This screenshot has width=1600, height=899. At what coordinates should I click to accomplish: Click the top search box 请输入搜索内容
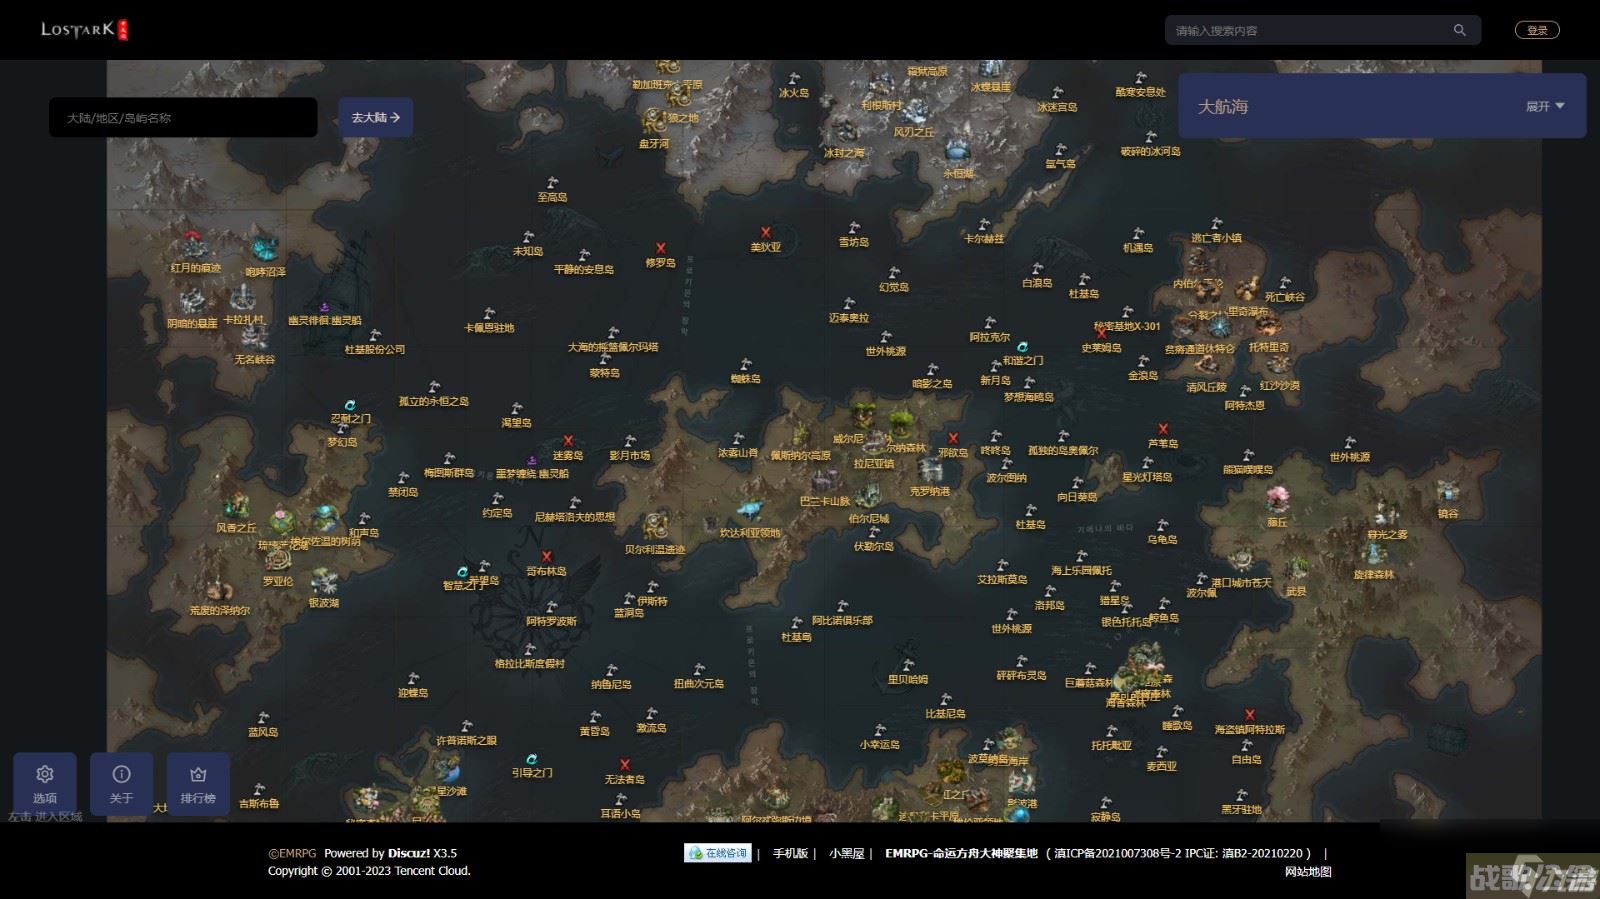coord(1308,30)
